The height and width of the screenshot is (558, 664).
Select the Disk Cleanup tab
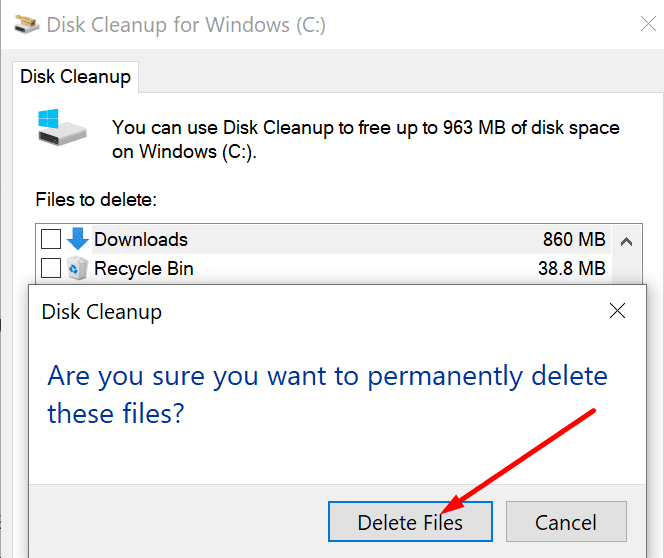pos(75,77)
